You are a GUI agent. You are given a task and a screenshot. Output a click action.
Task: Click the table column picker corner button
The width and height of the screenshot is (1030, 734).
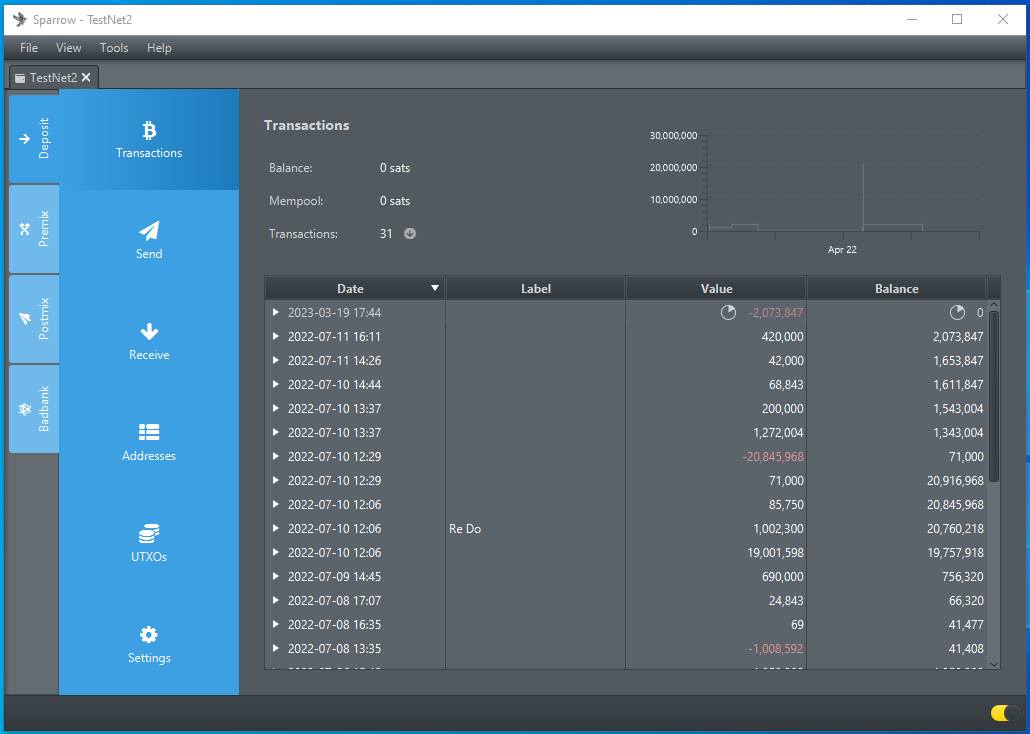click(x=994, y=288)
